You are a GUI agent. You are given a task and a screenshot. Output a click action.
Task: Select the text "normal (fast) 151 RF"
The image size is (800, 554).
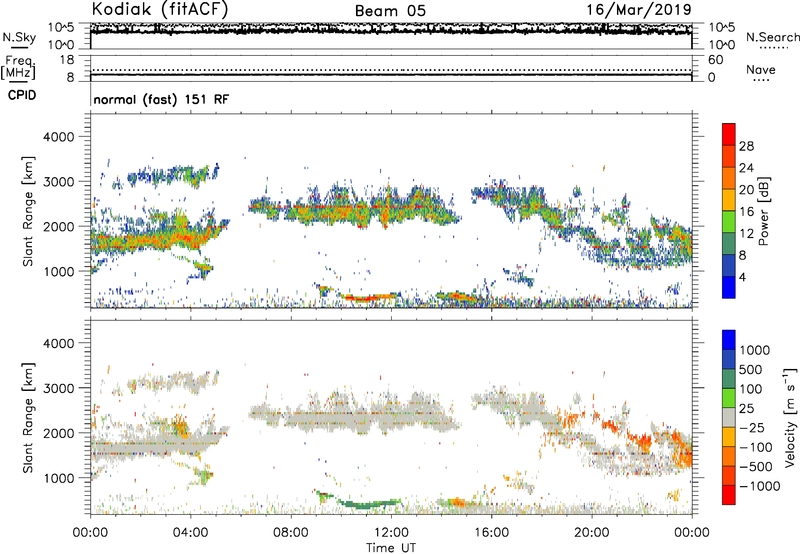[x=161, y=99]
